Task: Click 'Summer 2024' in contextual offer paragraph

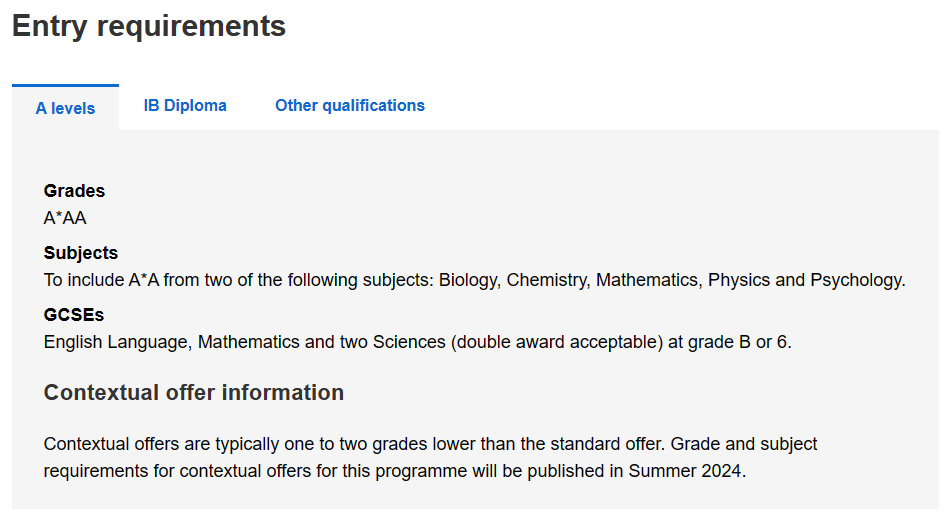Action: click(685, 471)
